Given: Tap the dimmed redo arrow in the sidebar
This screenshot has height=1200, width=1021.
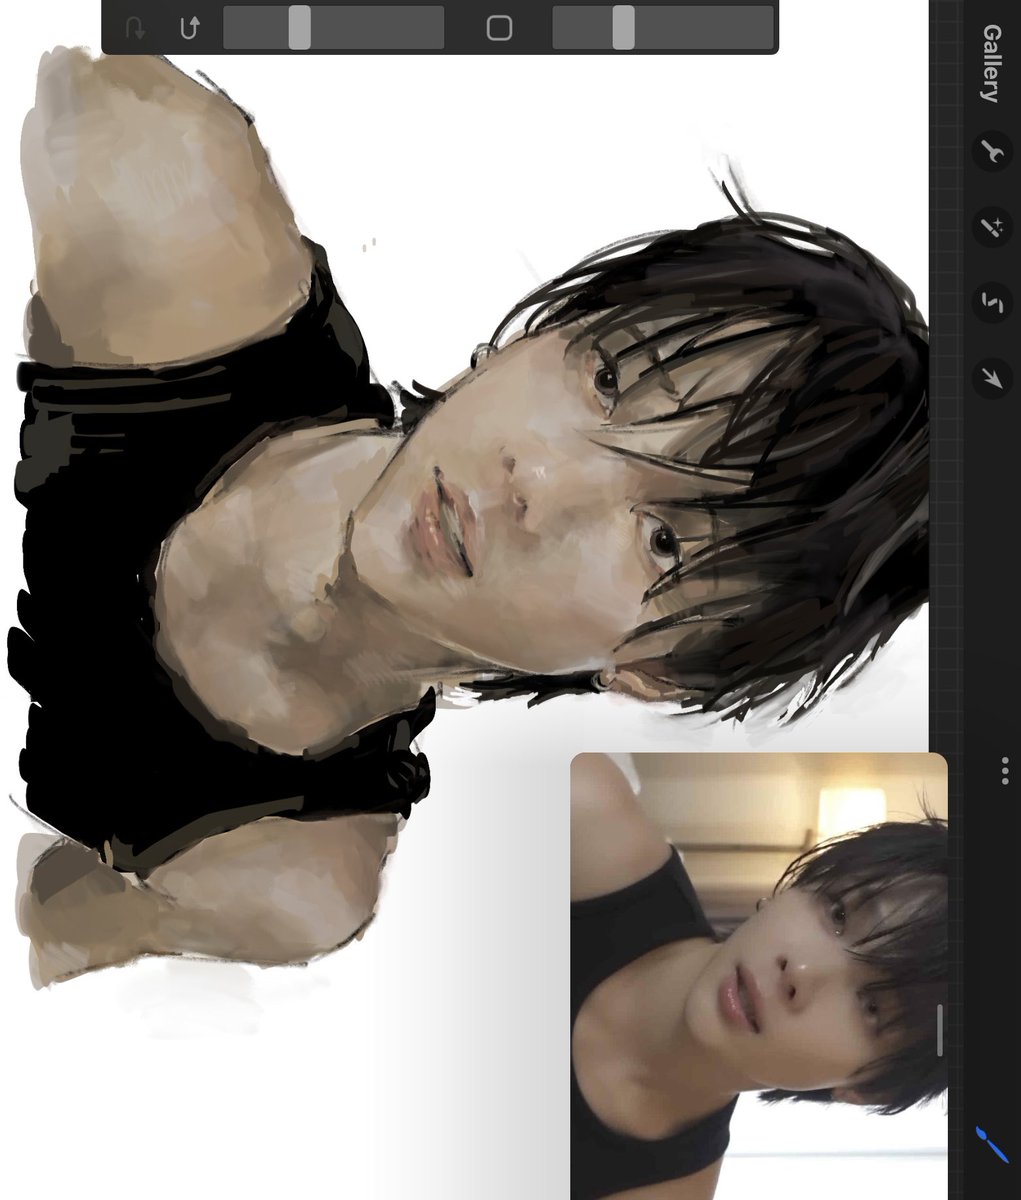Looking at the screenshot, I should coord(136,28).
